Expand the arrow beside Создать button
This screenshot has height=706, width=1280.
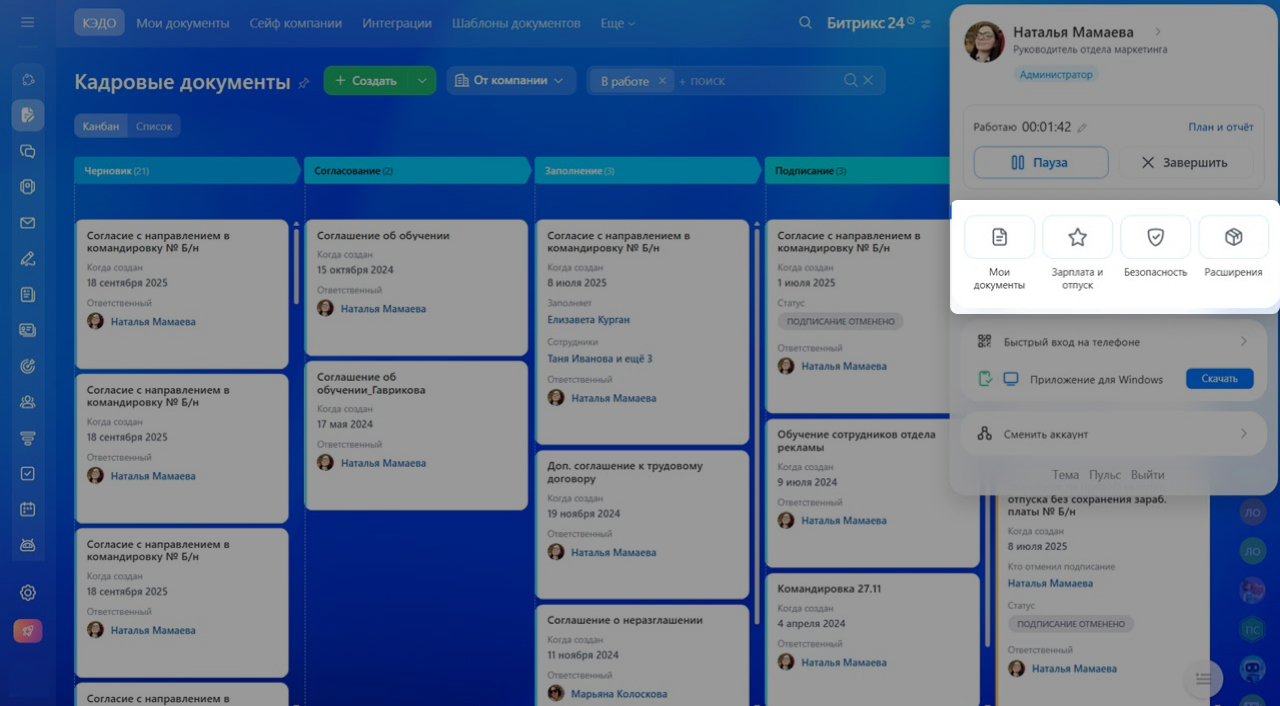[422, 81]
